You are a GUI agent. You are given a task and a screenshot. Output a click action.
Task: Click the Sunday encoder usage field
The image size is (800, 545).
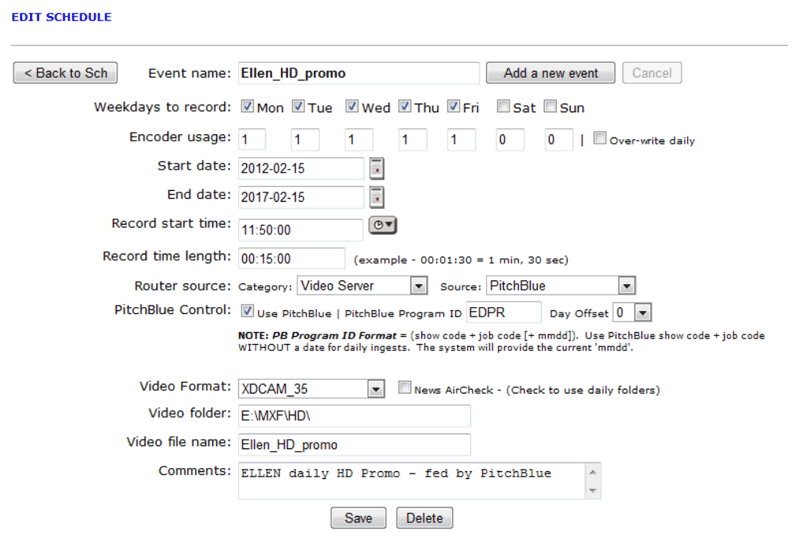559,140
